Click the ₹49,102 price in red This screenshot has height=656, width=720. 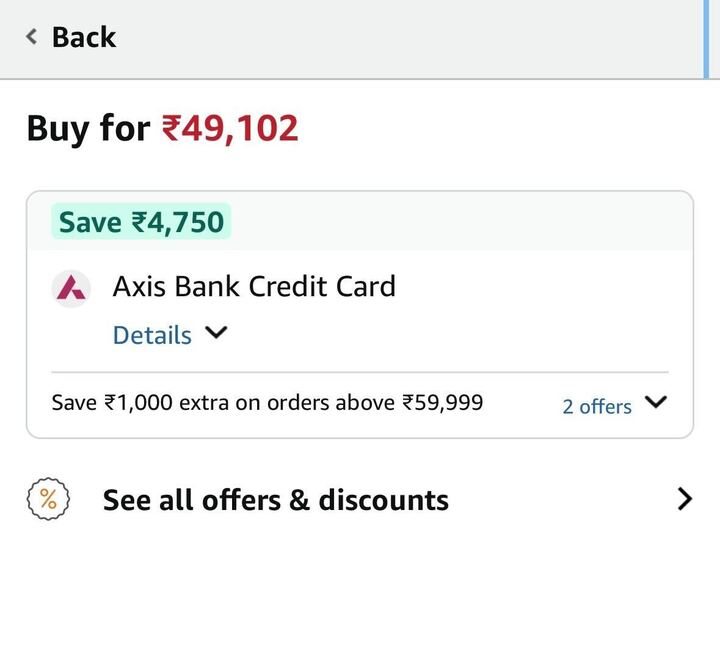coord(230,129)
